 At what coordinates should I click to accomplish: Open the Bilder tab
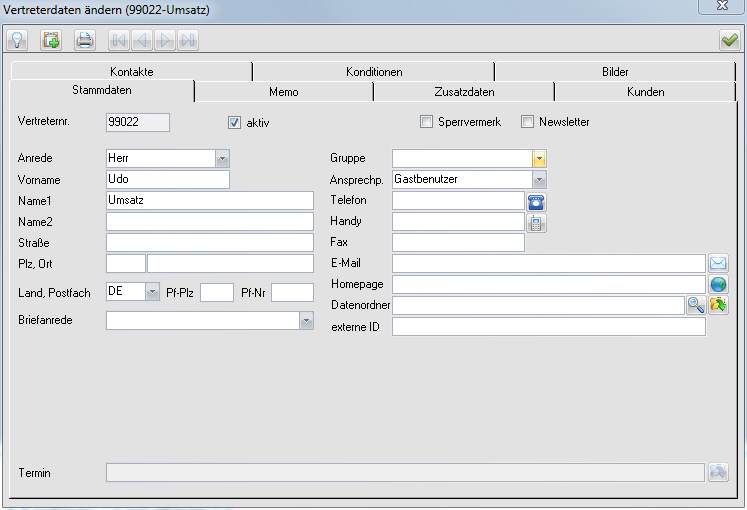point(615,71)
